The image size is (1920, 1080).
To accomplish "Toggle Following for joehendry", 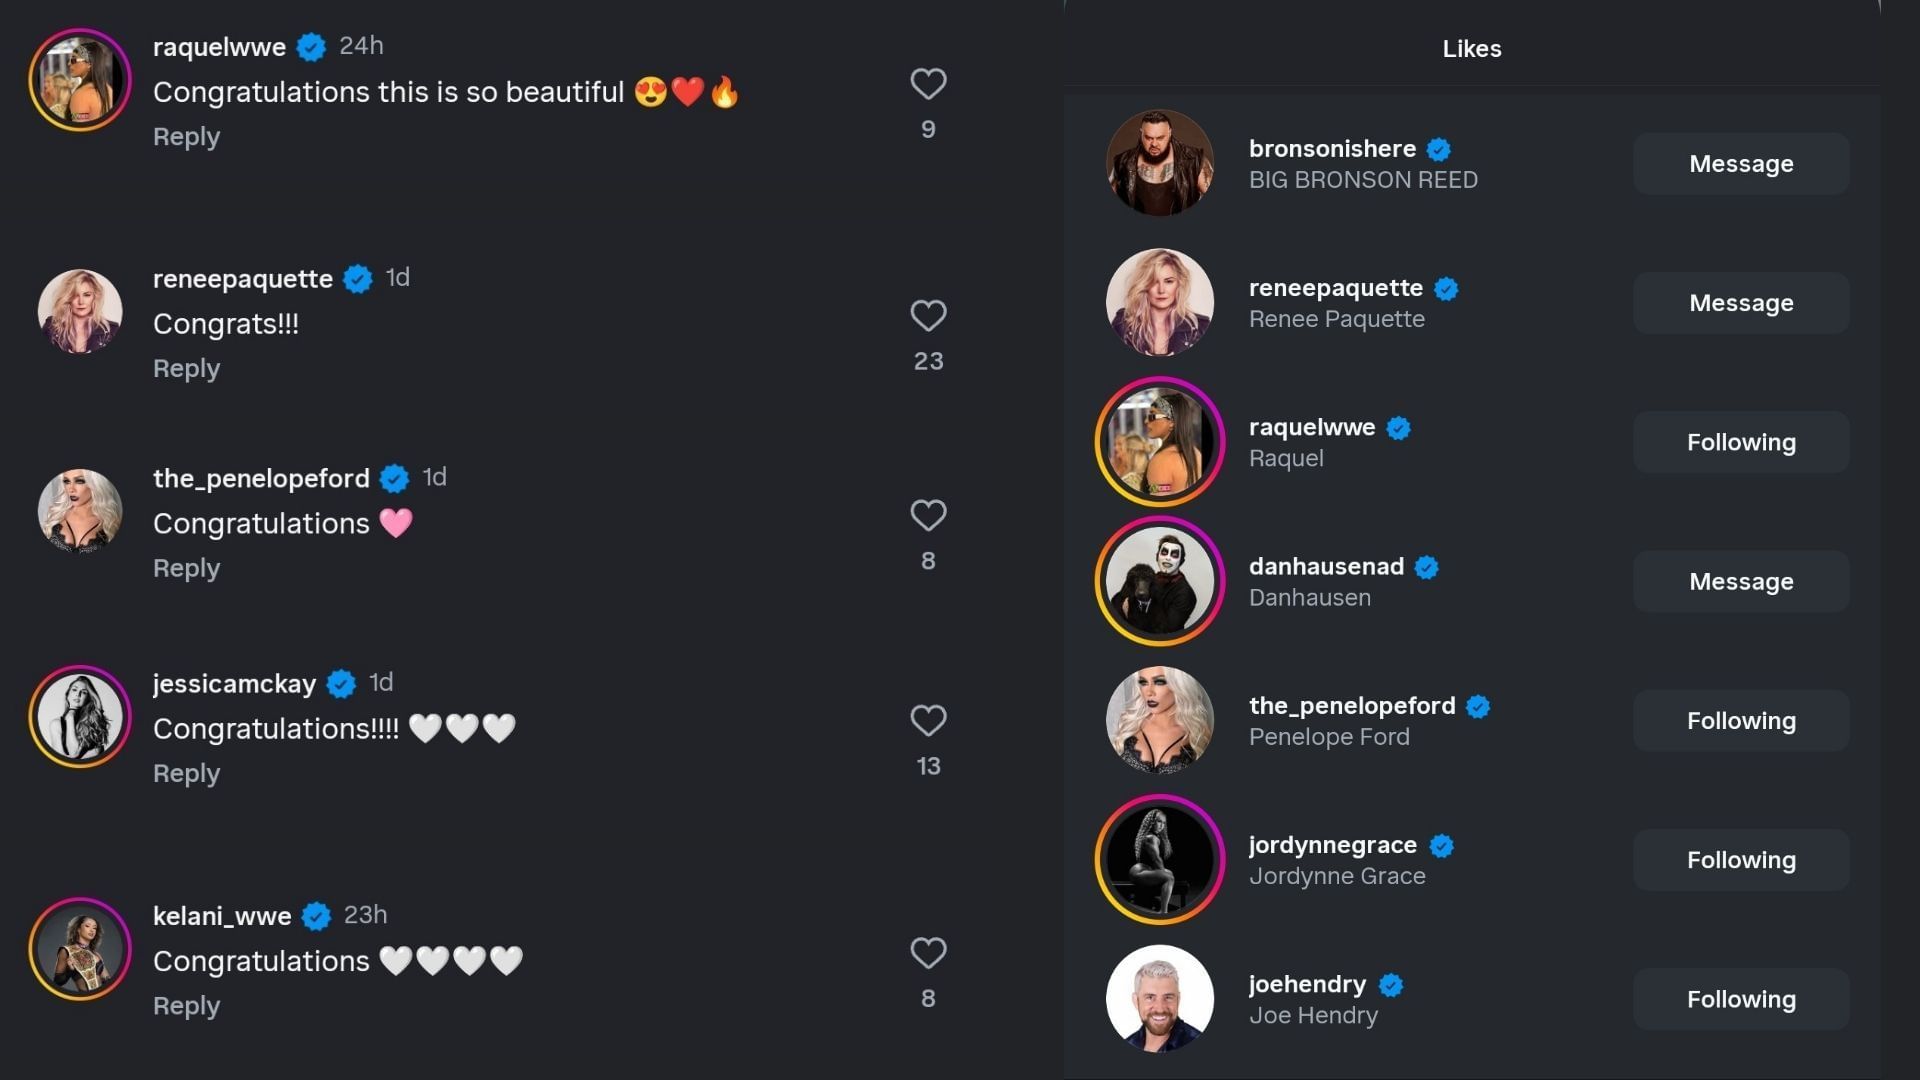I will 1741,998.
